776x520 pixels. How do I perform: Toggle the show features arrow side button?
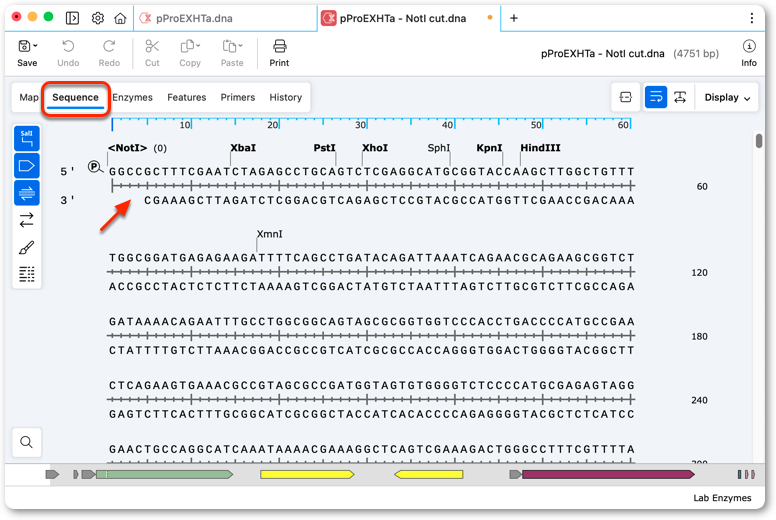pyautogui.click(x=27, y=166)
